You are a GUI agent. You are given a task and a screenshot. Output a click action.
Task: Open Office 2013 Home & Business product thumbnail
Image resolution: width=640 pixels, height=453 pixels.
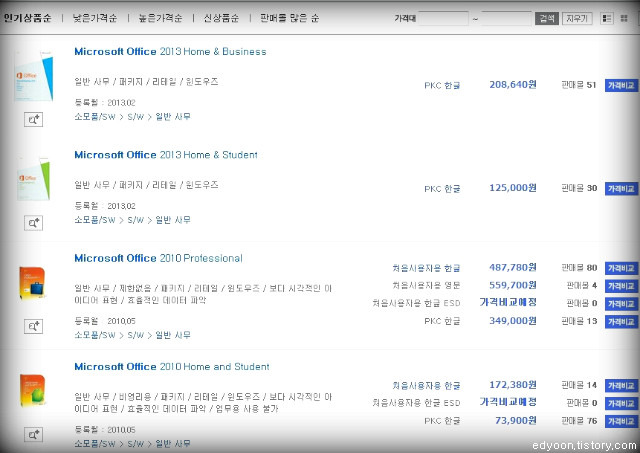(x=34, y=76)
